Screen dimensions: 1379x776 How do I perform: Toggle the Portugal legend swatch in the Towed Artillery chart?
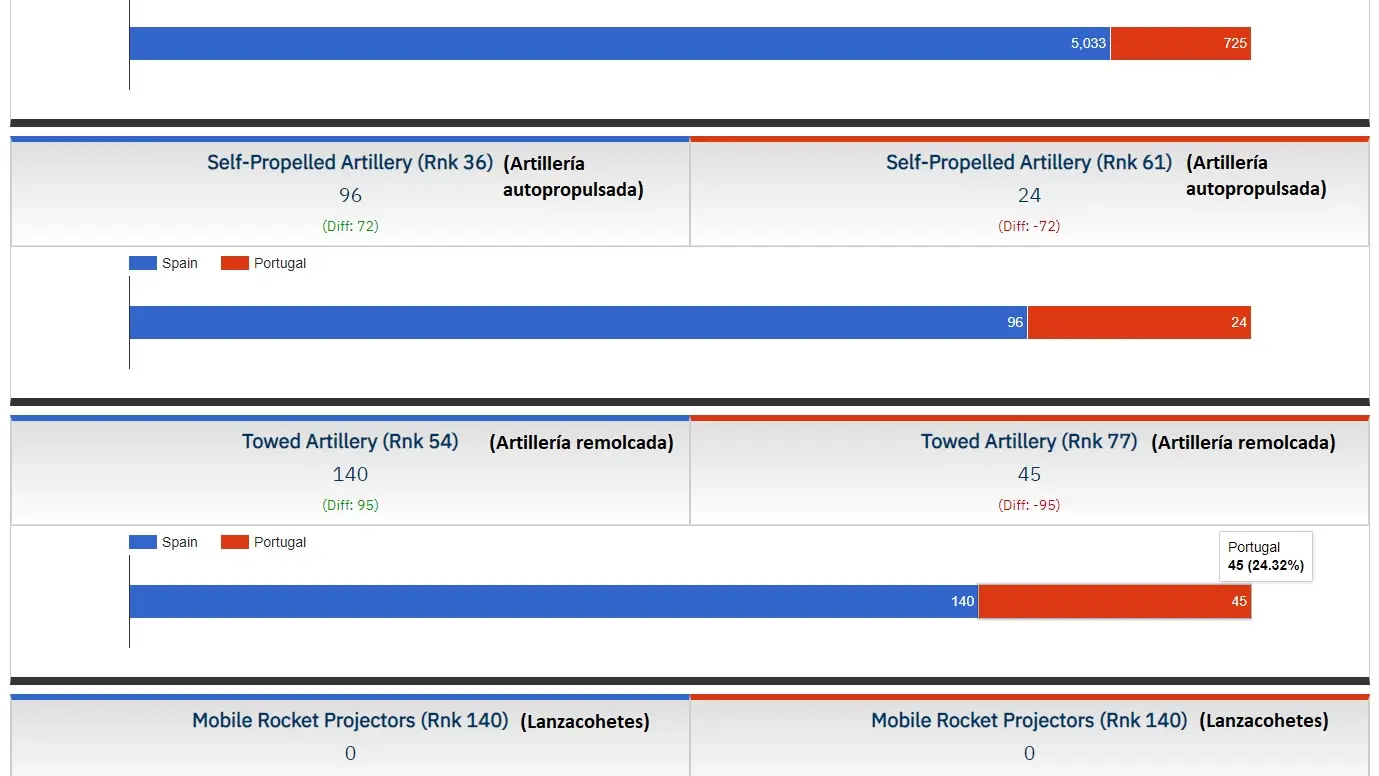click(x=234, y=542)
